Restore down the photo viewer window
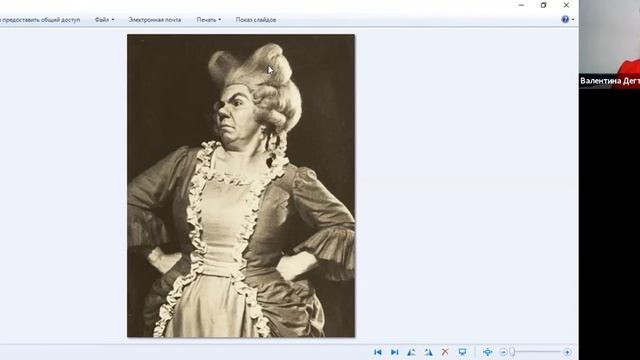The width and height of the screenshot is (640, 360). tap(543, 5)
